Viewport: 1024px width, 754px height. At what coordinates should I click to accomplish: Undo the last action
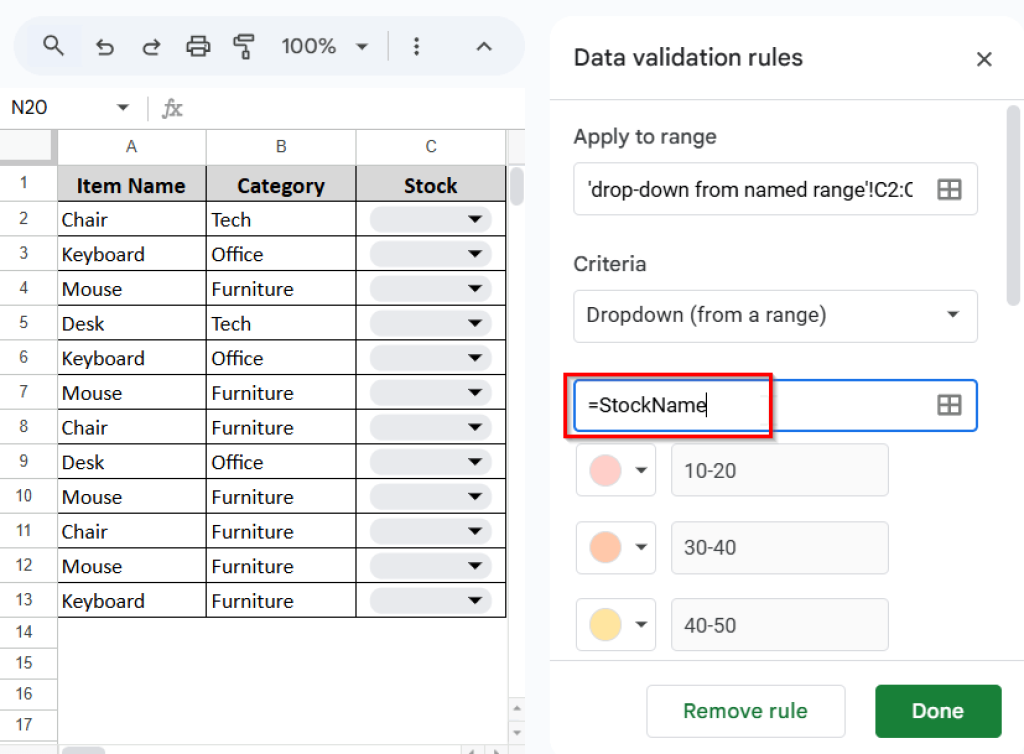[x=105, y=46]
